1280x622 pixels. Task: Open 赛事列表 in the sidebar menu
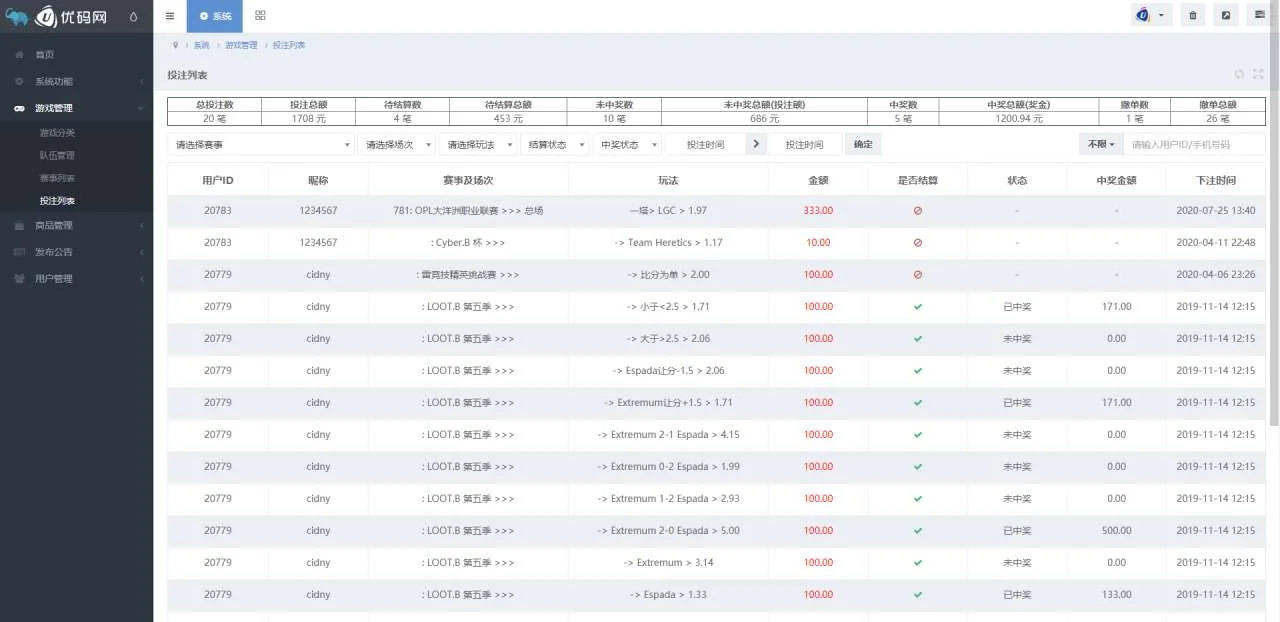point(57,178)
